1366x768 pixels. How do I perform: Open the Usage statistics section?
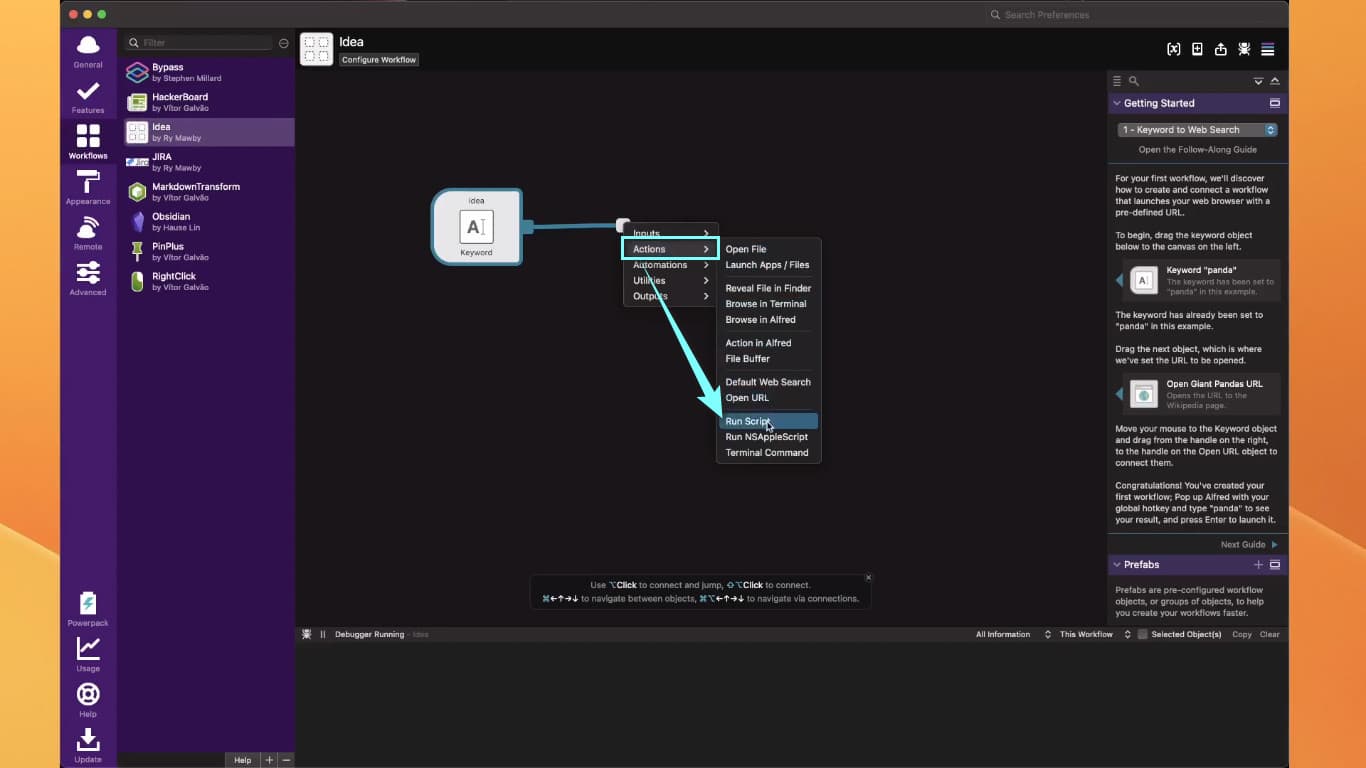tap(88, 654)
